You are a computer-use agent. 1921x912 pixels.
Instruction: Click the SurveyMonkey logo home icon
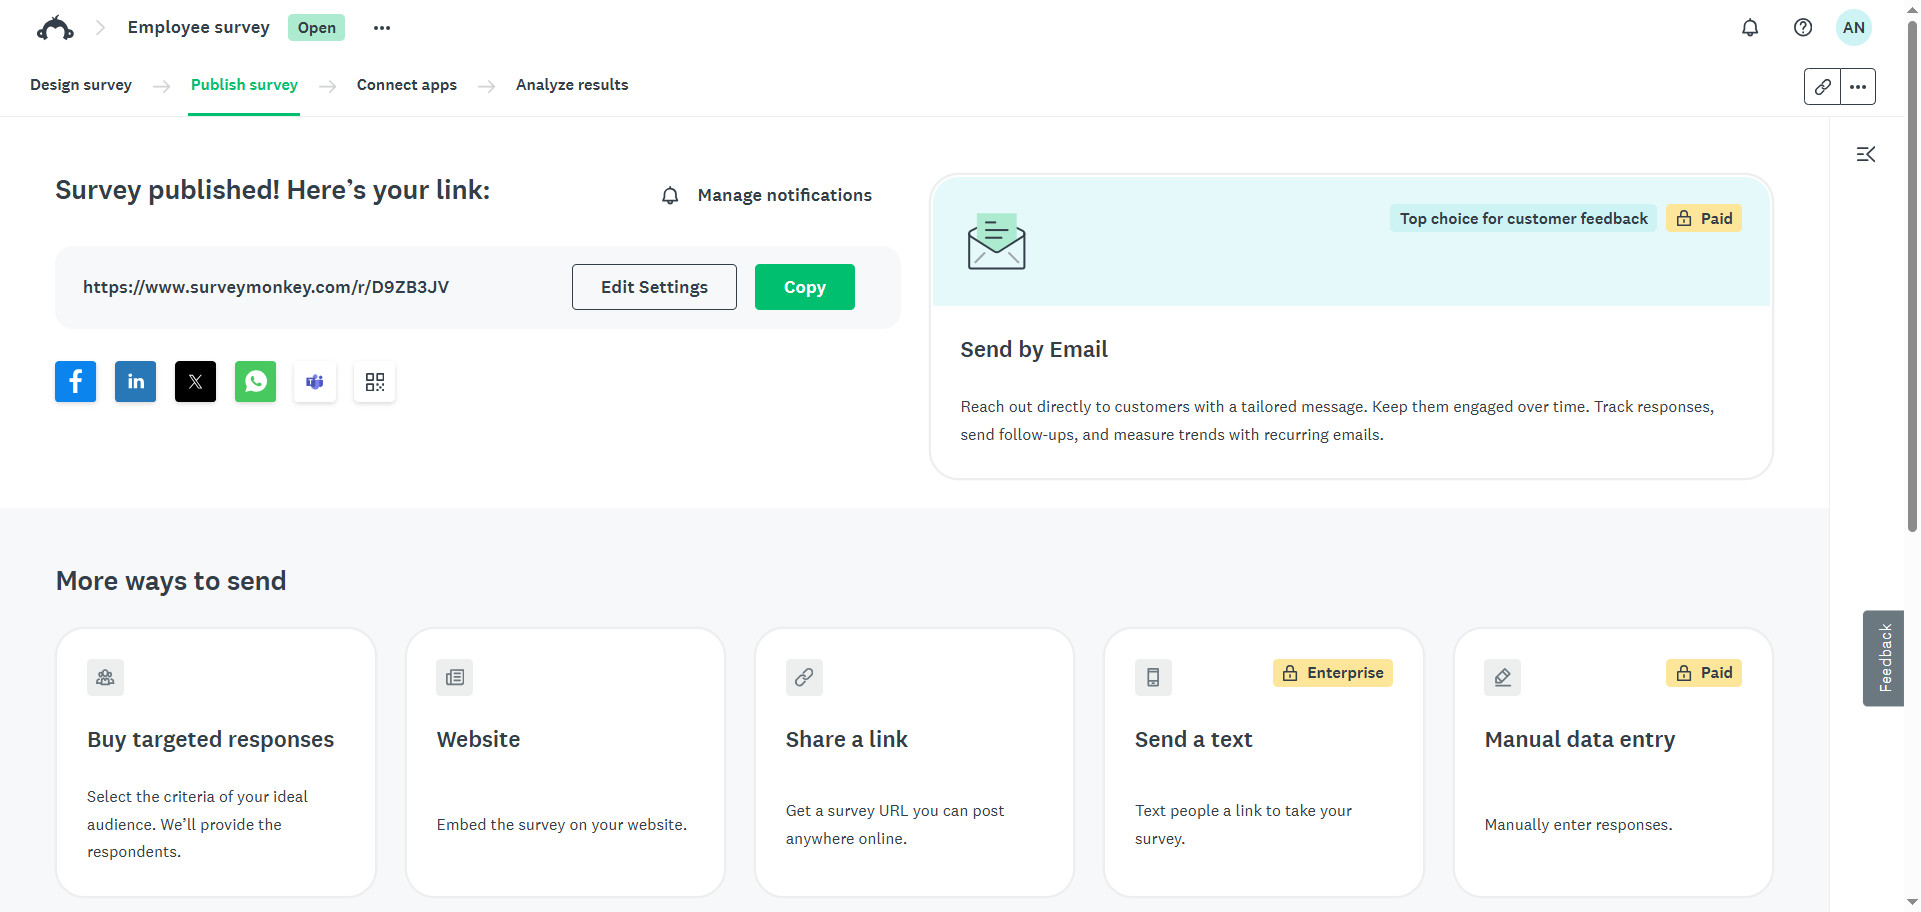pos(55,28)
